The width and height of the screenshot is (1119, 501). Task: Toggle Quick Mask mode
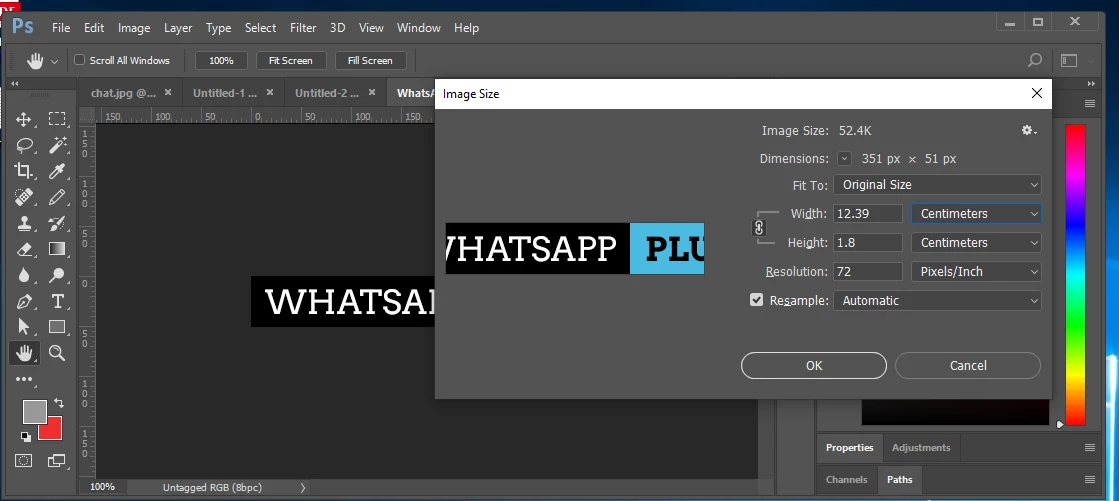tap(24, 461)
